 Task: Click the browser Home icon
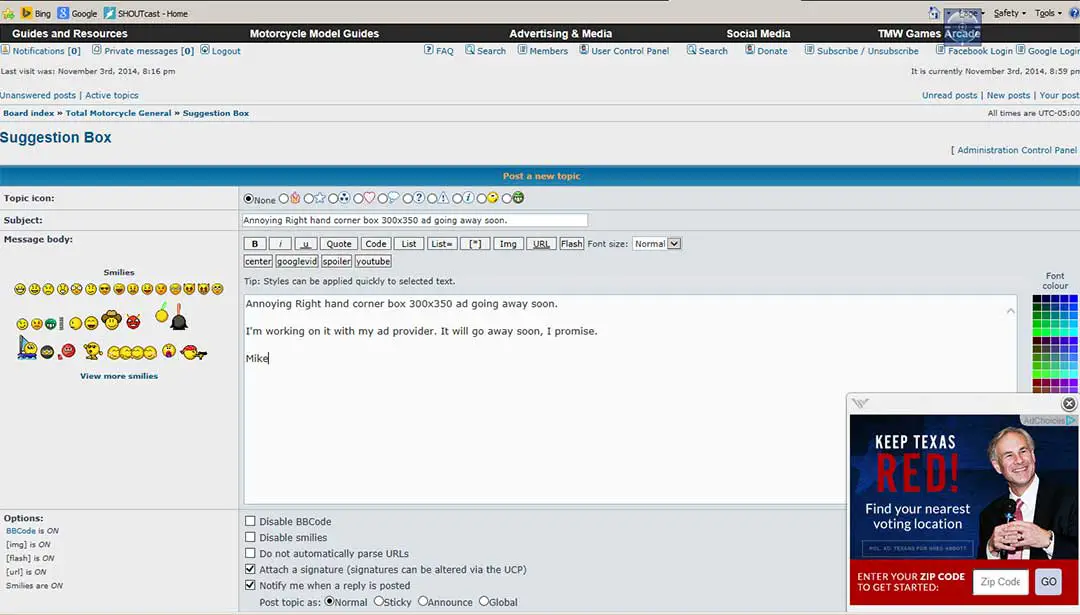[934, 13]
